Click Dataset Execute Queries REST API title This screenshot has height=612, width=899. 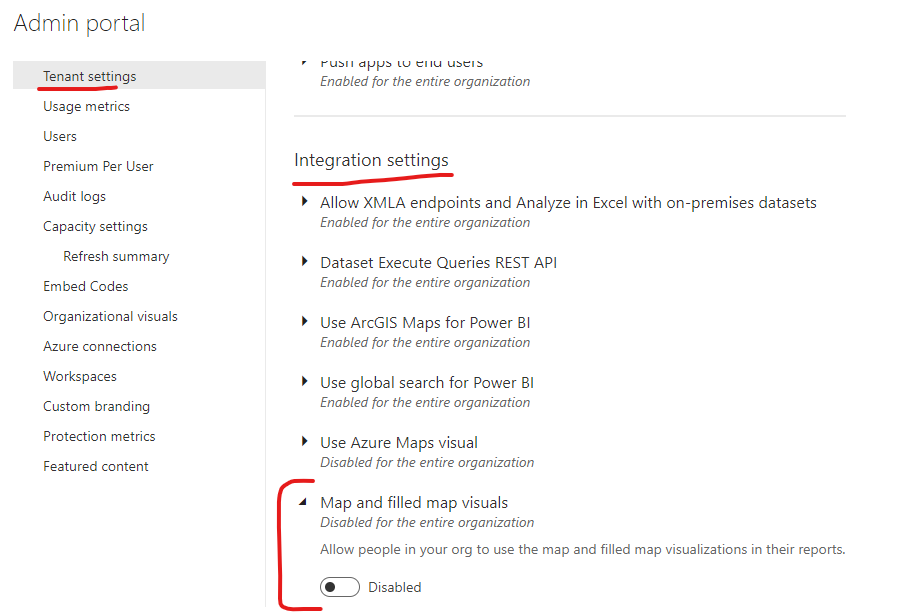pyautogui.click(x=439, y=263)
